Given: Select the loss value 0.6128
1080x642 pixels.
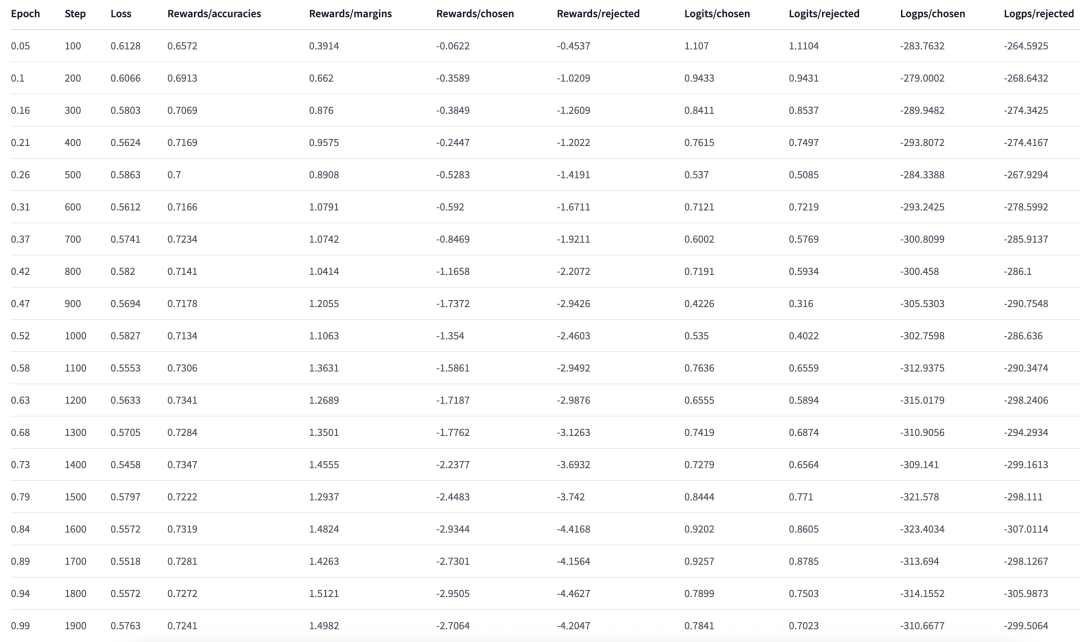Looking at the screenshot, I should tap(126, 46).
